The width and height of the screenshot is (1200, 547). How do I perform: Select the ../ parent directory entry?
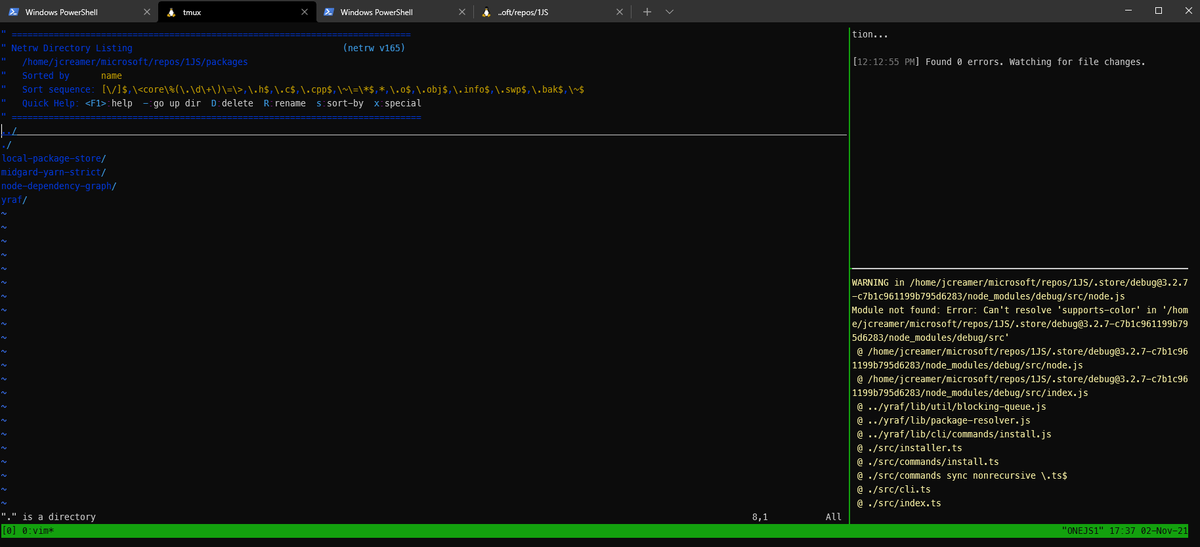pos(9,131)
